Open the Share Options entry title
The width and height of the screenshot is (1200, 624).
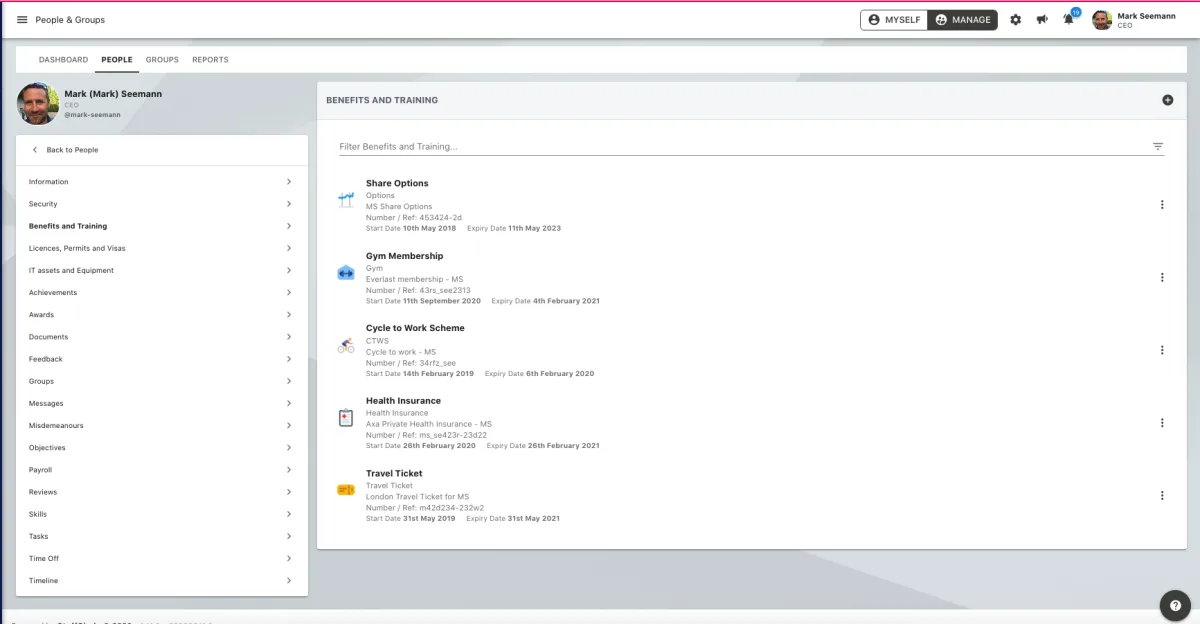397,183
